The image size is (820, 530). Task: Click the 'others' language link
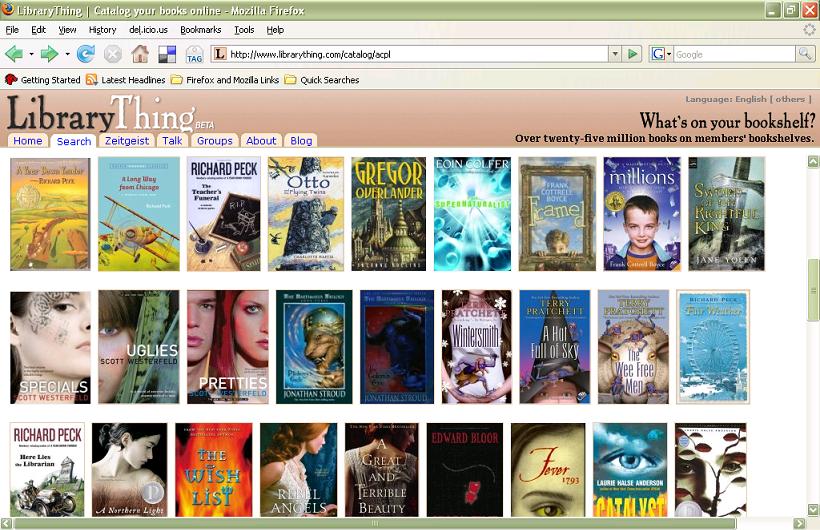[x=790, y=99]
